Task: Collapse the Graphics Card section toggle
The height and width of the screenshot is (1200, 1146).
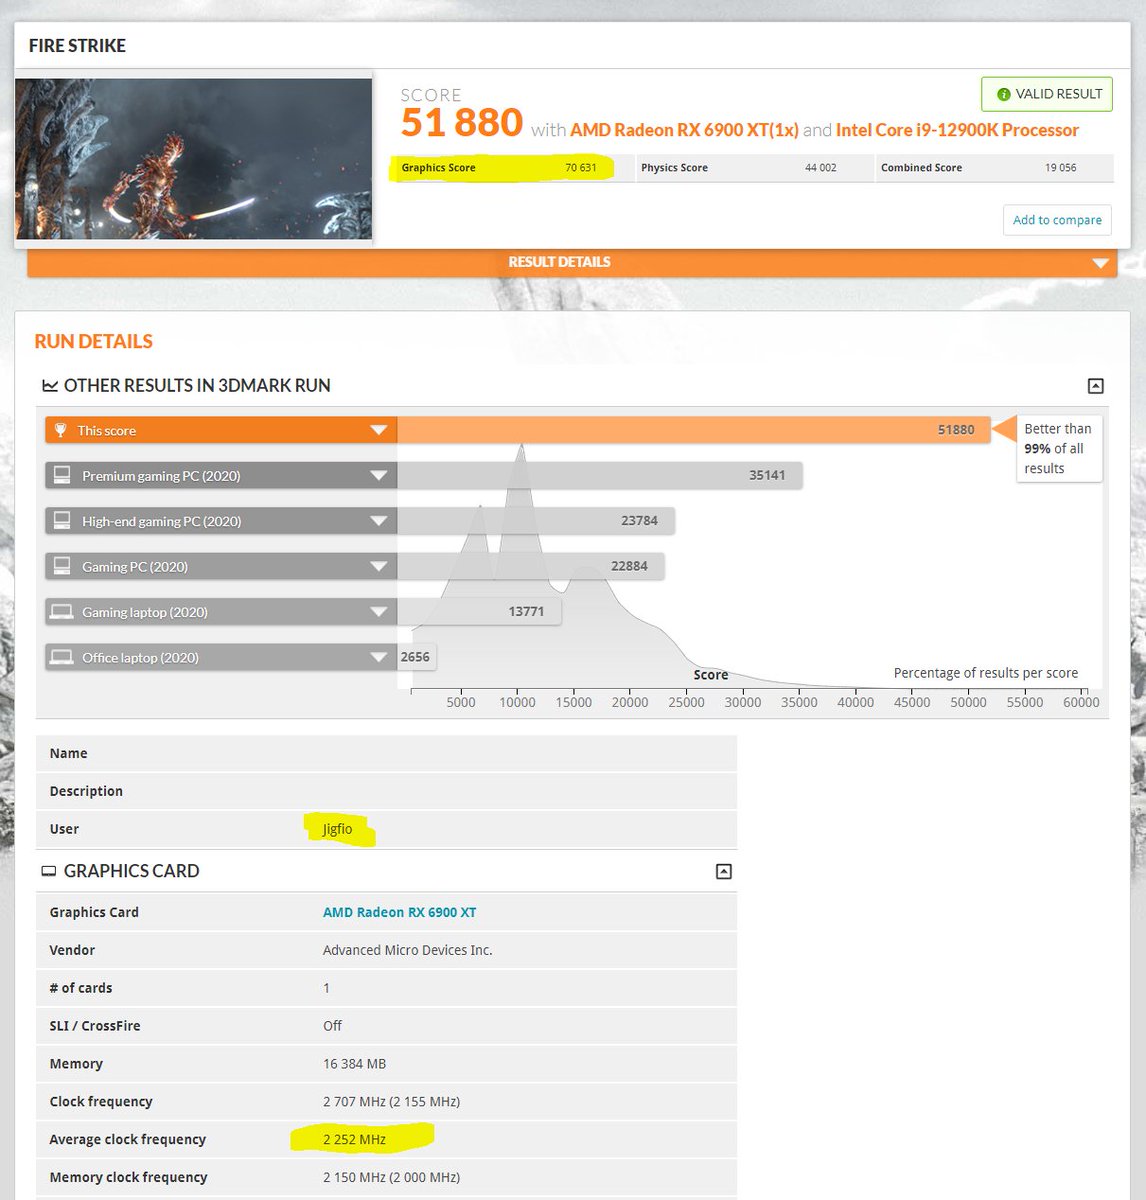Action: (x=724, y=872)
